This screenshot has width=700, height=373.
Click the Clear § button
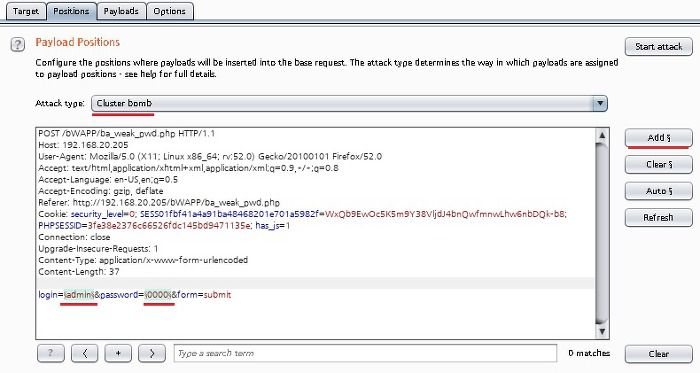pyautogui.click(x=658, y=165)
